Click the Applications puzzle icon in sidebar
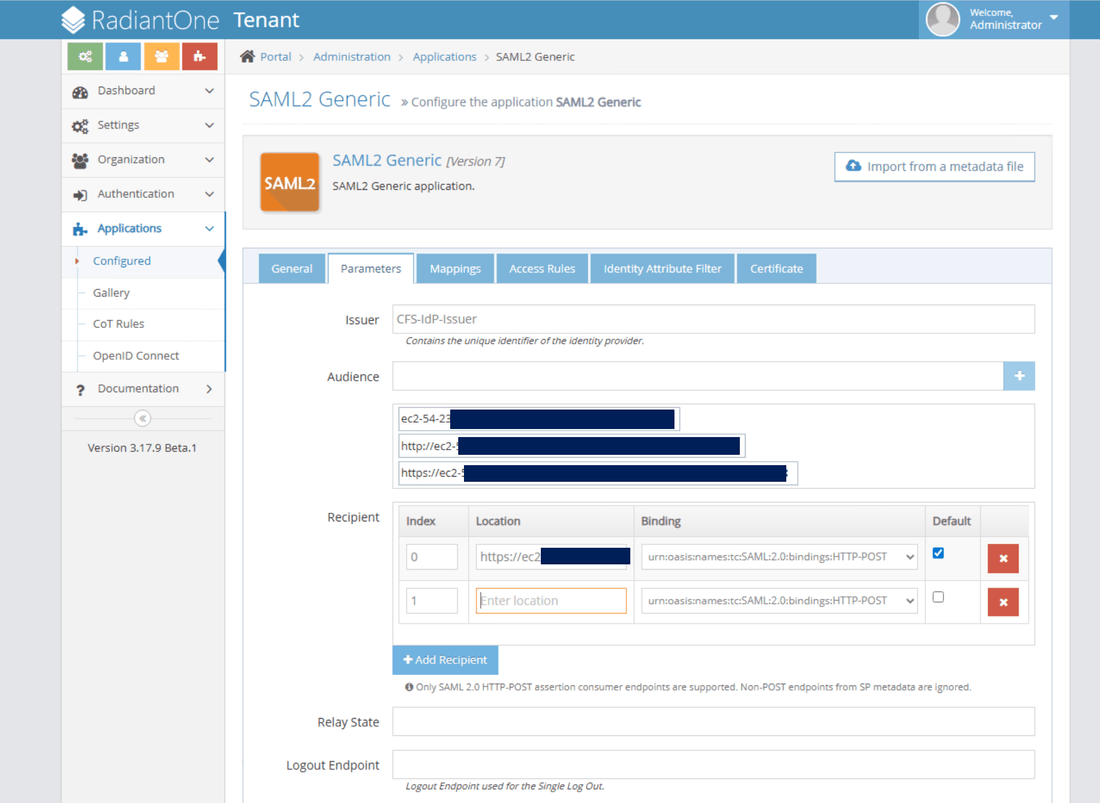This screenshot has height=803, width=1100. click(x=80, y=229)
